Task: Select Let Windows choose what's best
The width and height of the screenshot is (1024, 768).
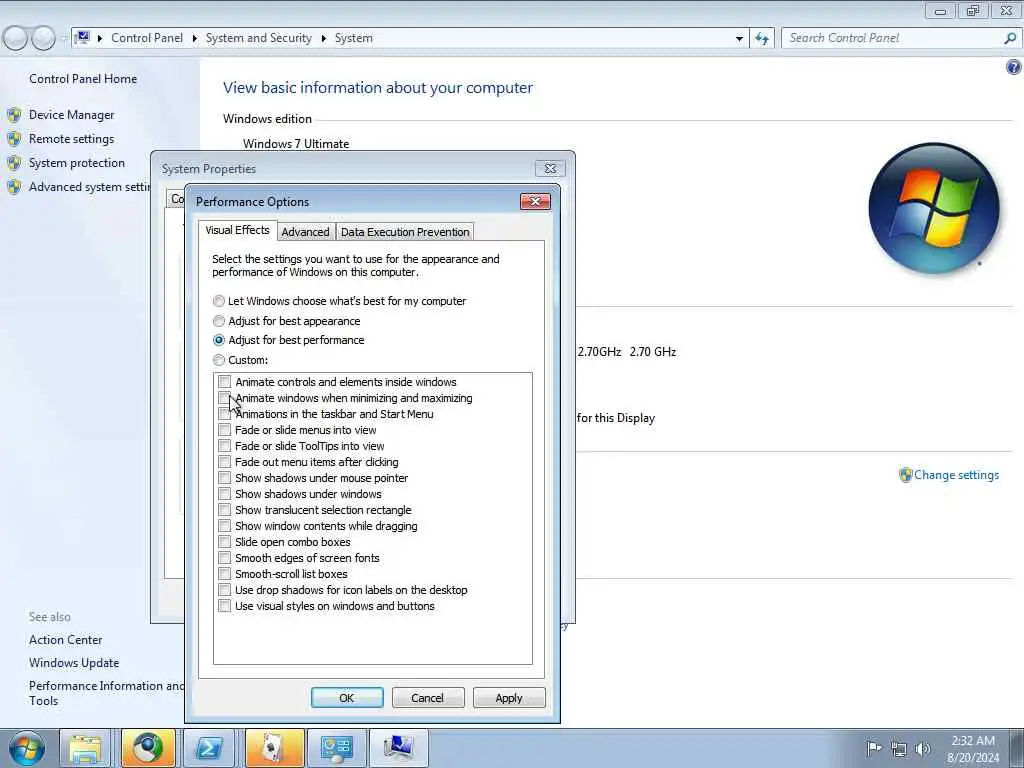Action: click(x=219, y=301)
